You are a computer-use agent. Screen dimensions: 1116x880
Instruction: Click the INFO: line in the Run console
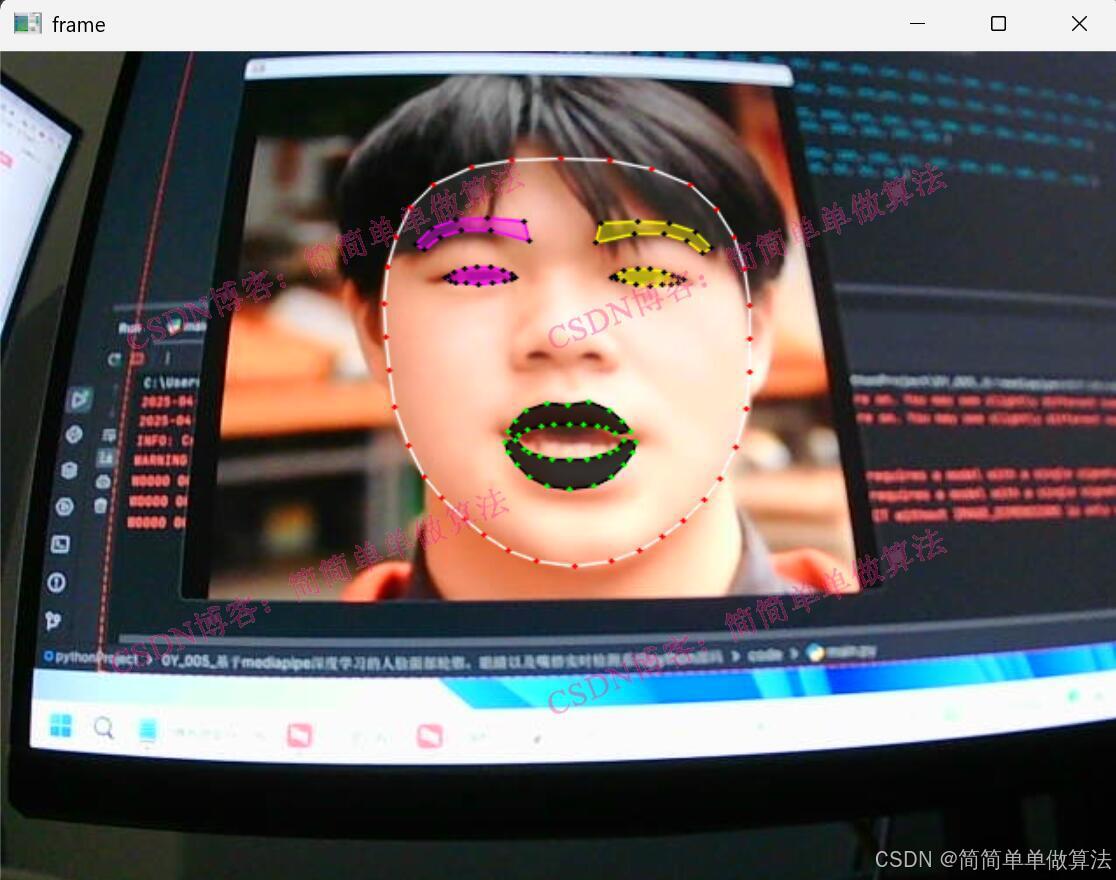point(164,441)
